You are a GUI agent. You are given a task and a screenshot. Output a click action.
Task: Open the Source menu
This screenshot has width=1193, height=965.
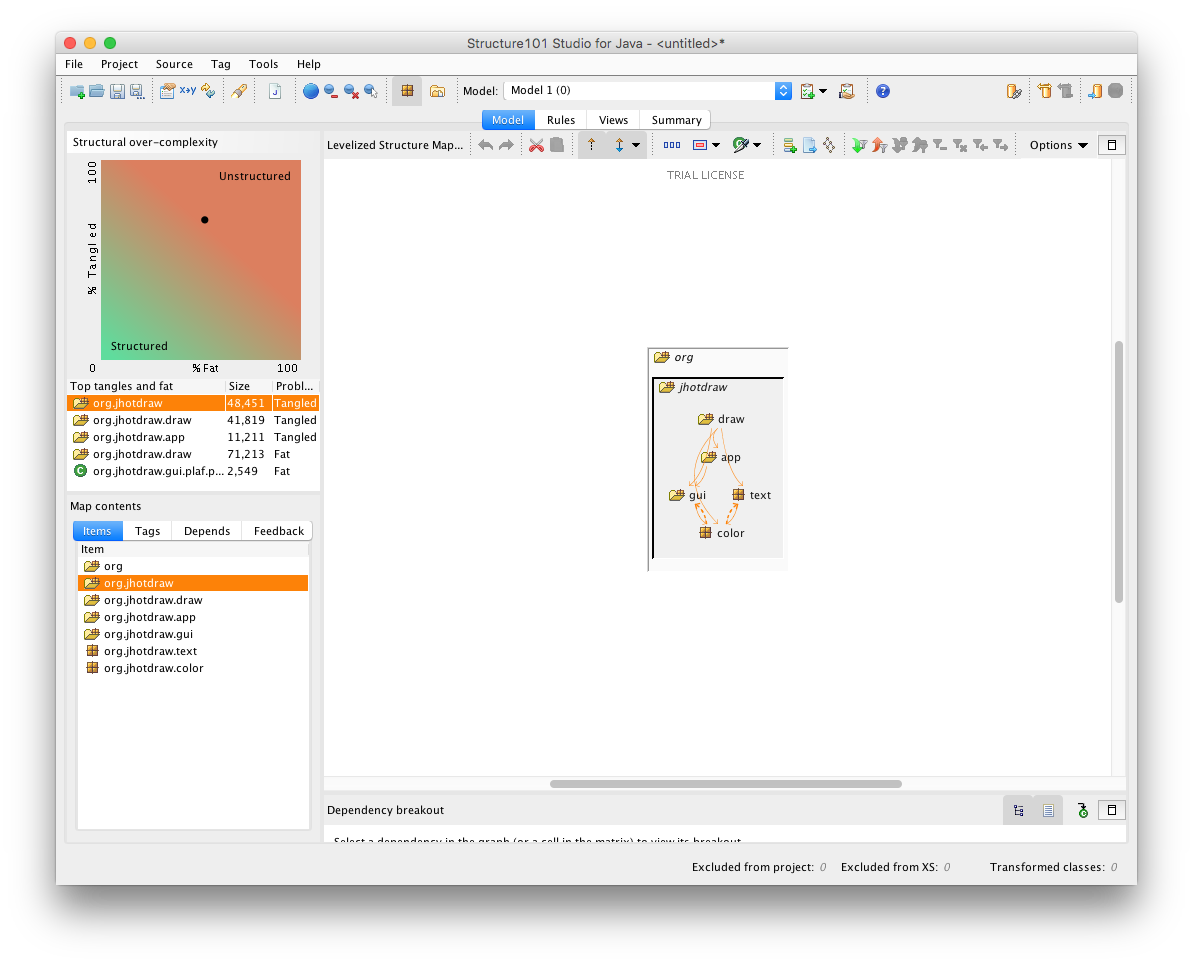[174, 64]
